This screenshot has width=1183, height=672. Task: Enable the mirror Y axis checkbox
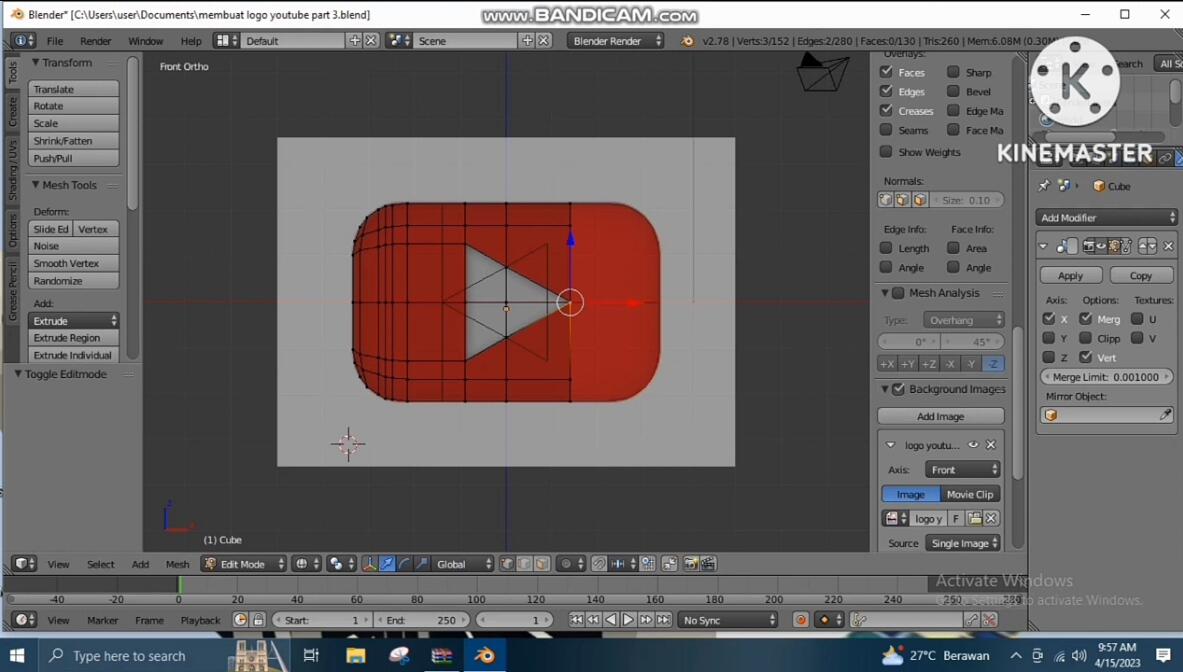pyautogui.click(x=1049, y=338)
